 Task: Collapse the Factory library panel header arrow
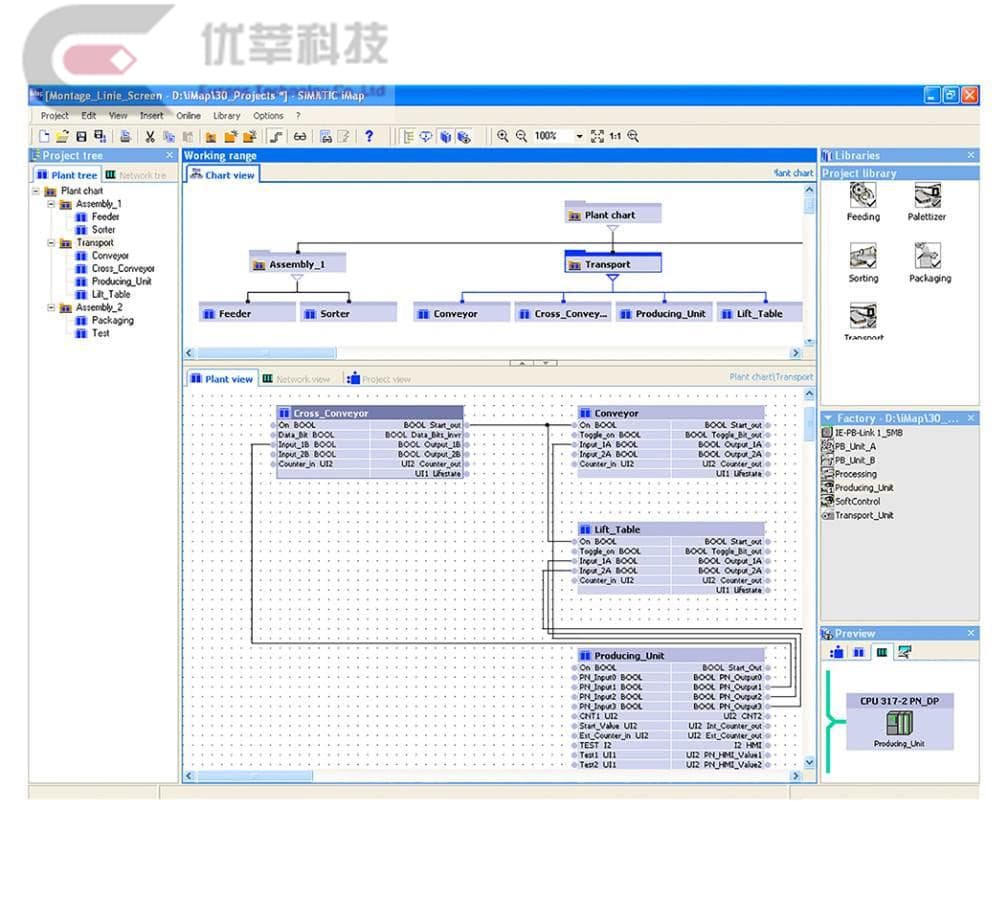[x=828, y=418]
